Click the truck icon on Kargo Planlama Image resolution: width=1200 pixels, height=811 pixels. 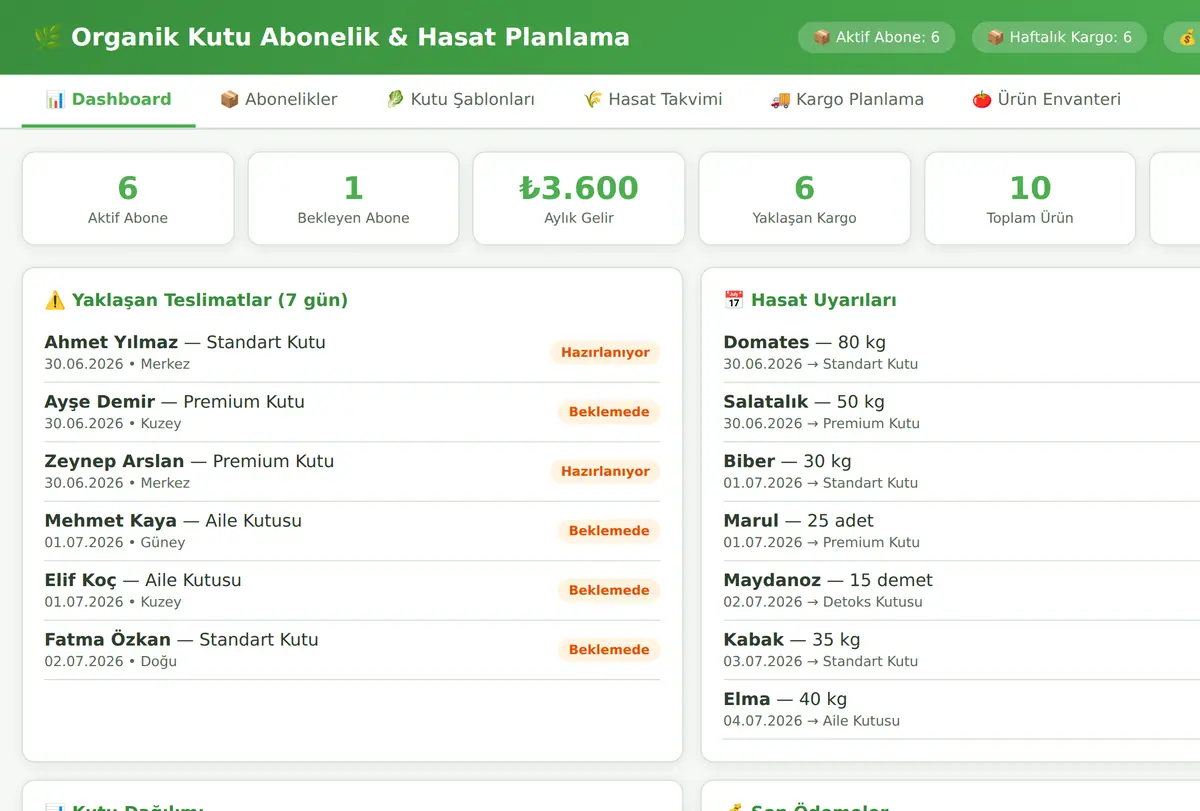[x=780, y=100]
